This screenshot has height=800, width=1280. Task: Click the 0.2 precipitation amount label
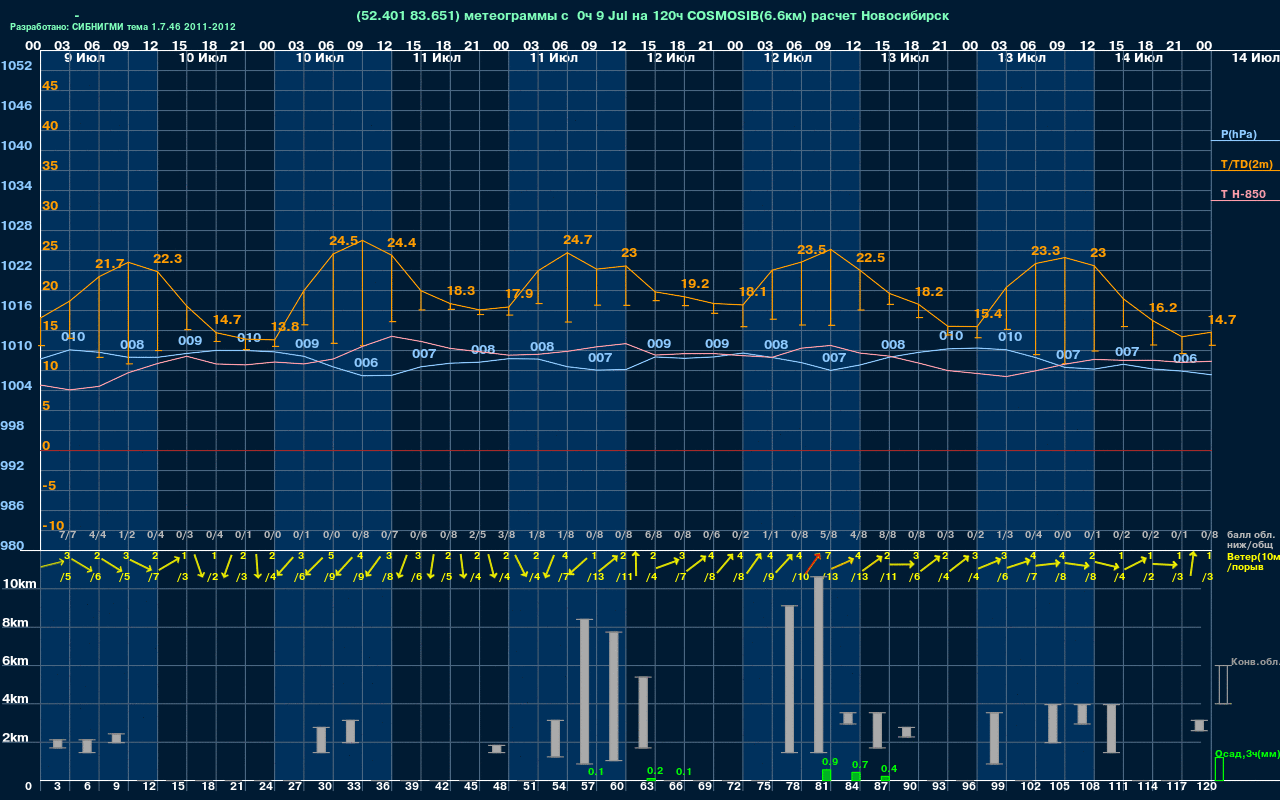pyautogui.click(x=655, y=771)
